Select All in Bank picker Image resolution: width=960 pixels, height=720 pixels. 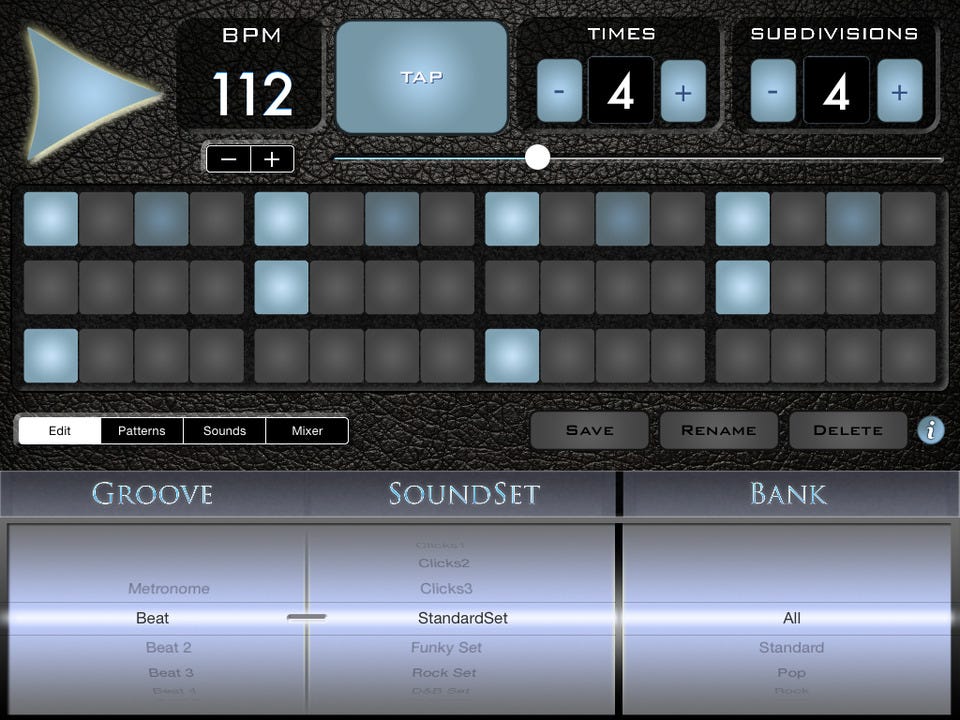pyautogui.click(x=792, y=618)
